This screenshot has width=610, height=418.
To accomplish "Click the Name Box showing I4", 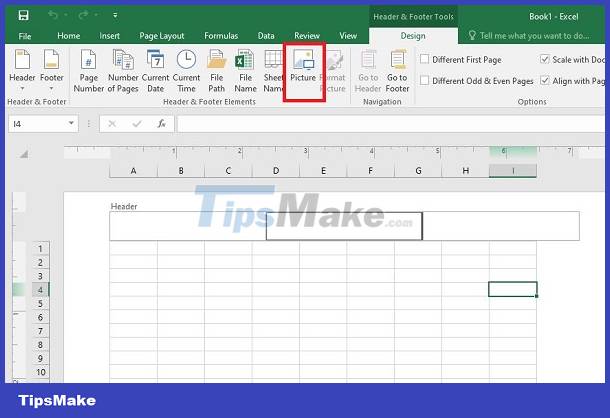I will click(37, 124).
